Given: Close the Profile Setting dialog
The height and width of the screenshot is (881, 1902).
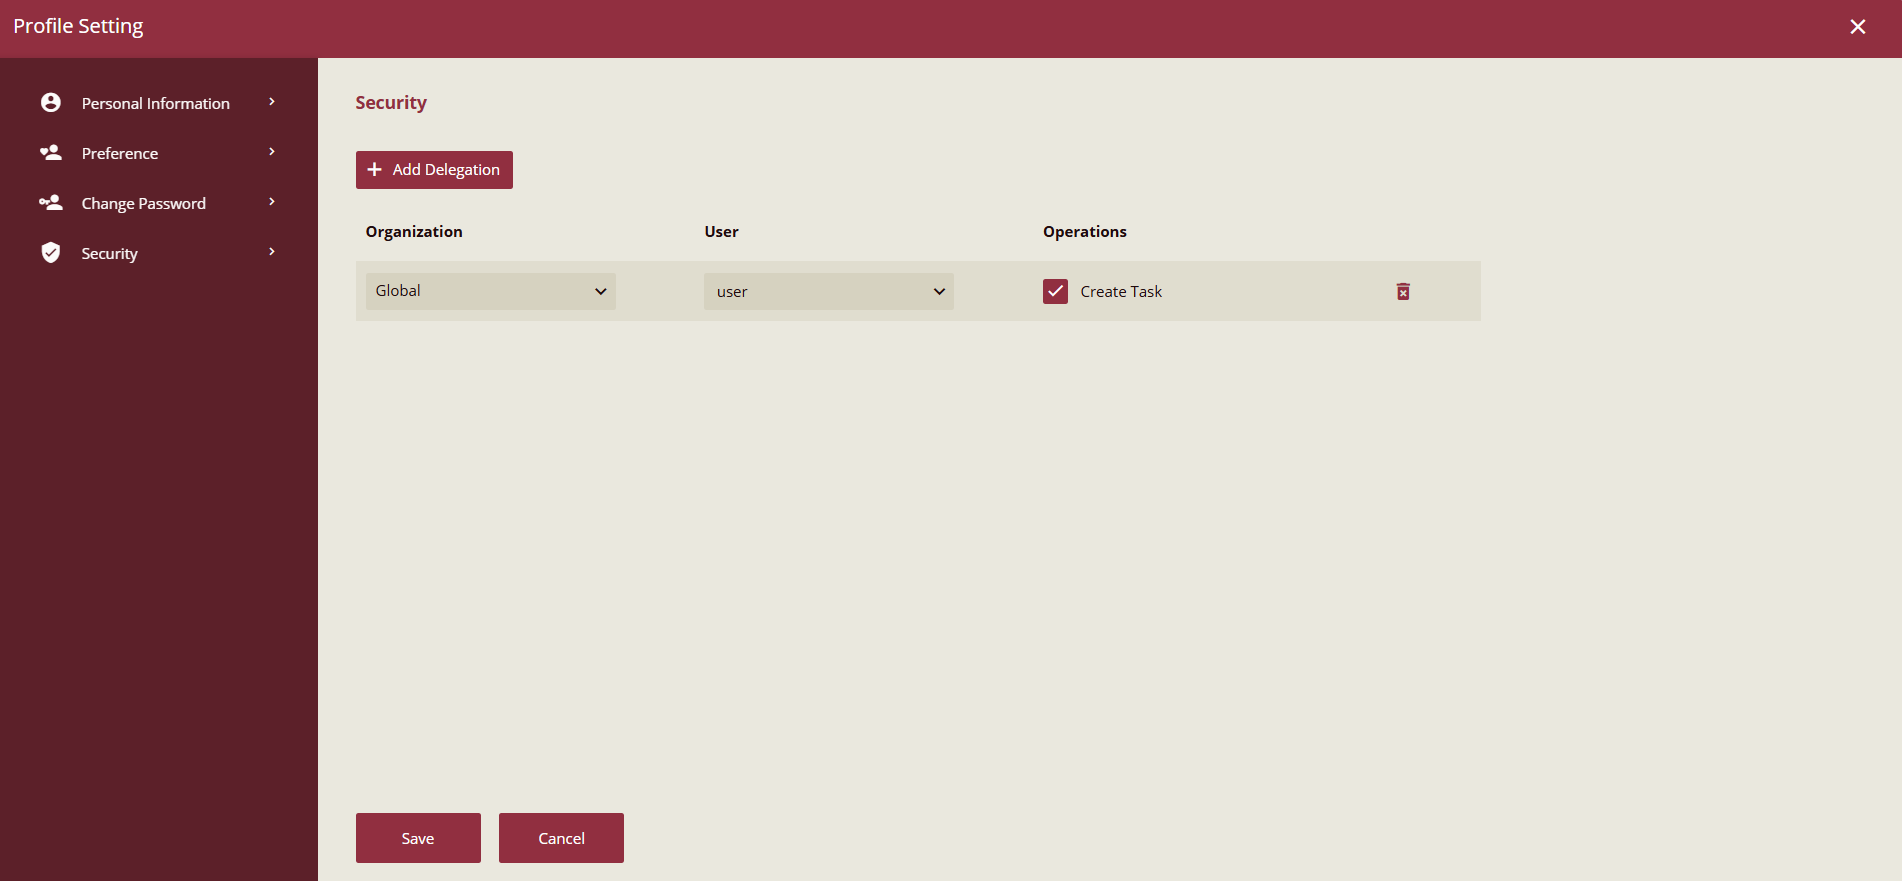Looking at the screenshot, I should point(1858,27).
